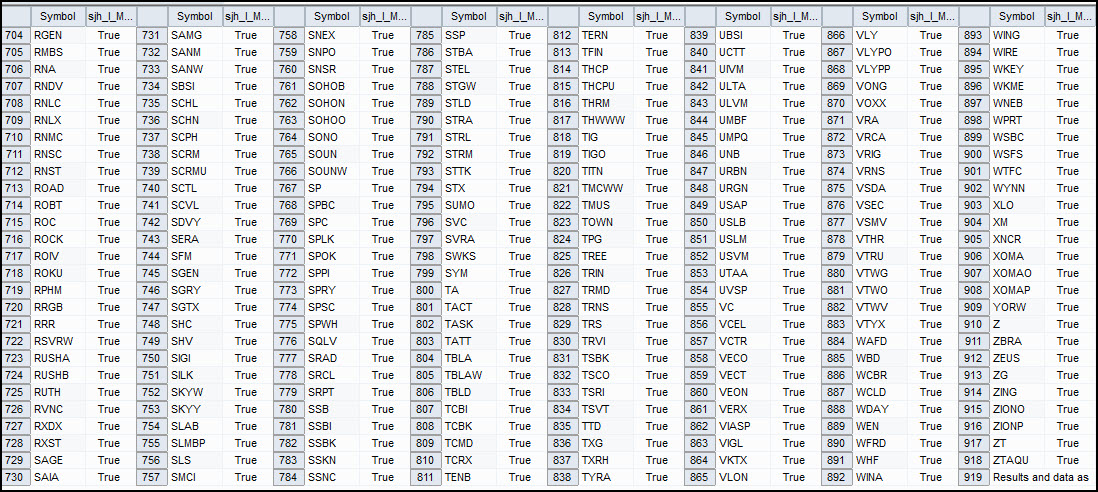
Task: Click Symbol column header above VLY
Action: [880, 17]
